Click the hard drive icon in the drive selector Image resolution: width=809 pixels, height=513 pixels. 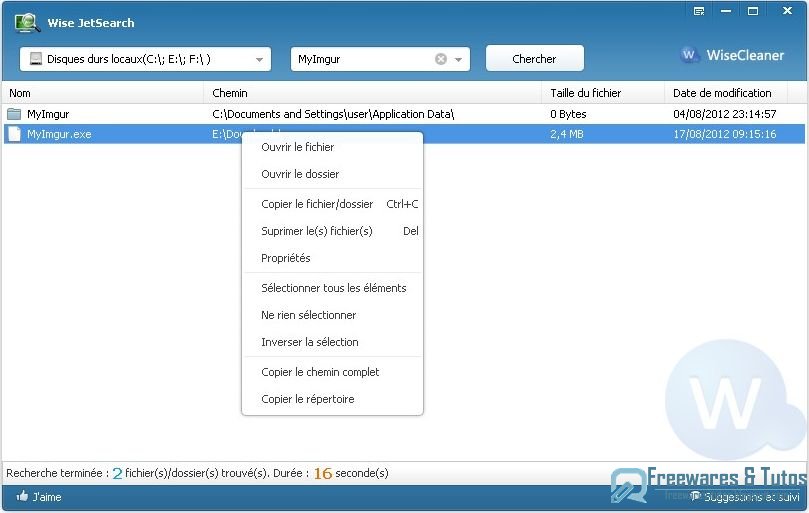(36, 59)
